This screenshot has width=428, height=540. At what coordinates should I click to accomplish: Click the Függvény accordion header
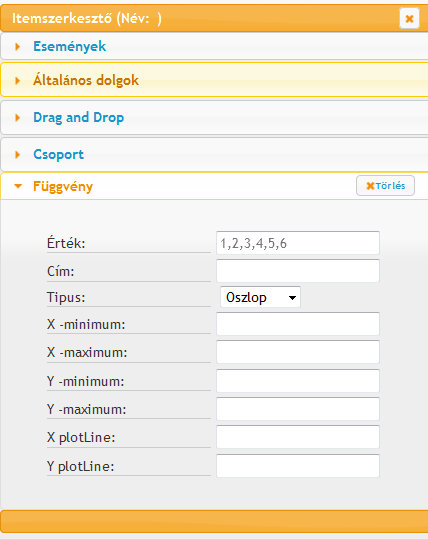click(x=214, y=186)
